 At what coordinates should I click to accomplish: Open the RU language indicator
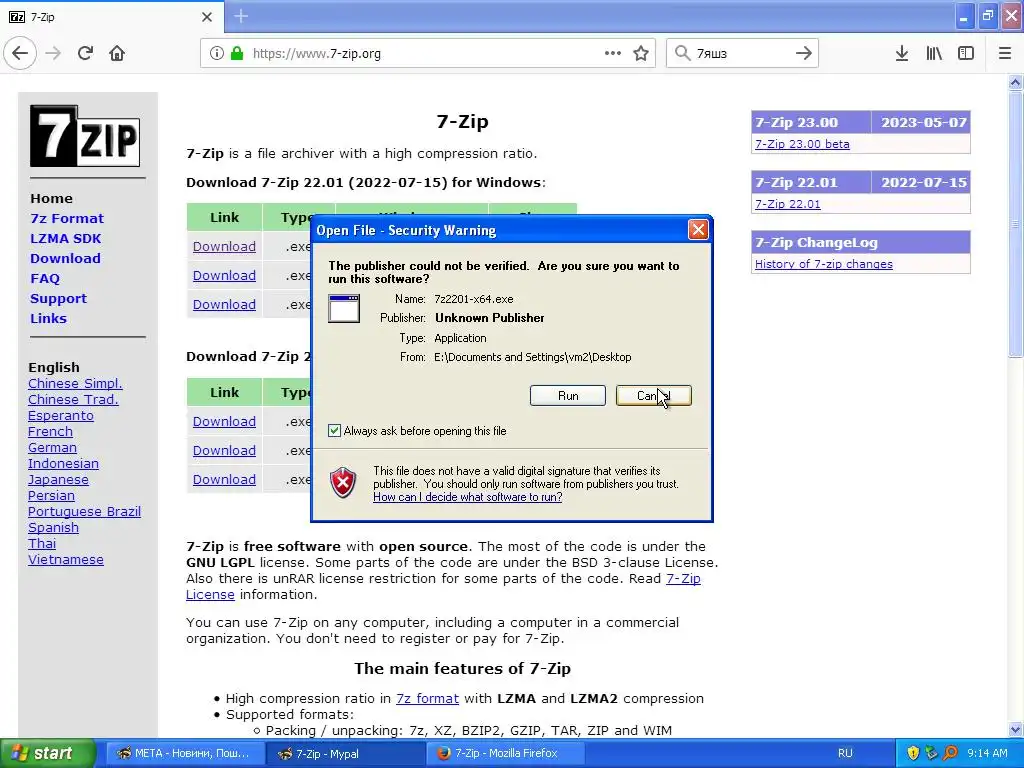pyautogui.click(x=845, y=754)
